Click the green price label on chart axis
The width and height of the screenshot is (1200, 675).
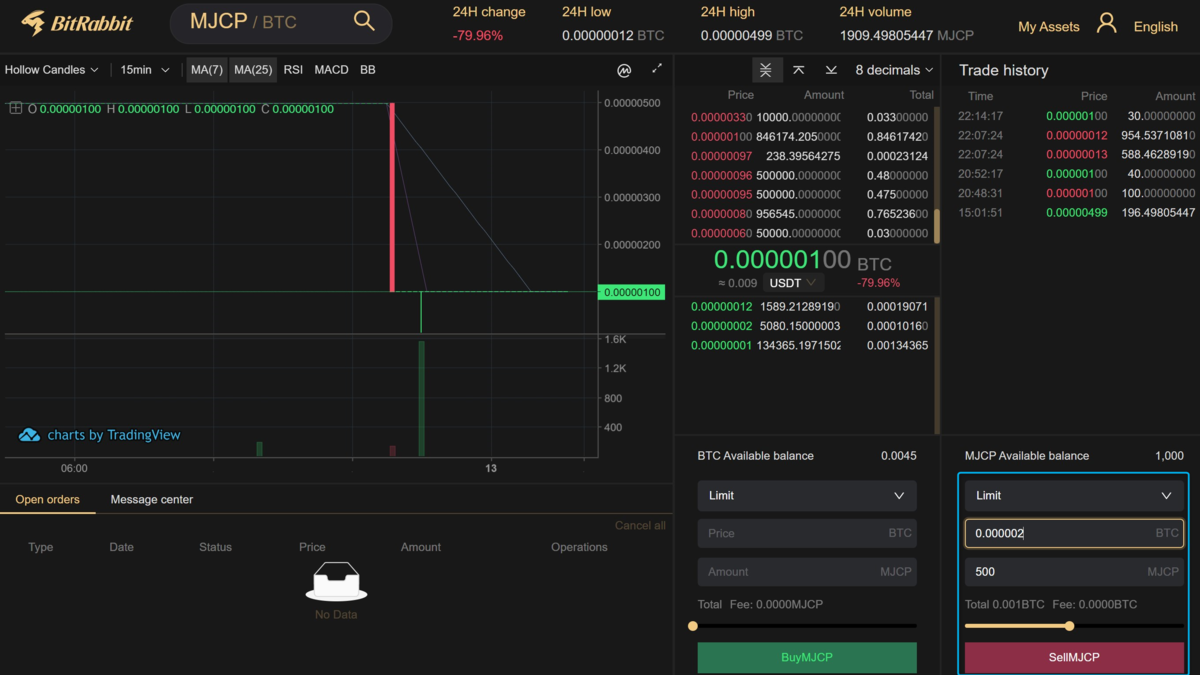click(631, 292)
